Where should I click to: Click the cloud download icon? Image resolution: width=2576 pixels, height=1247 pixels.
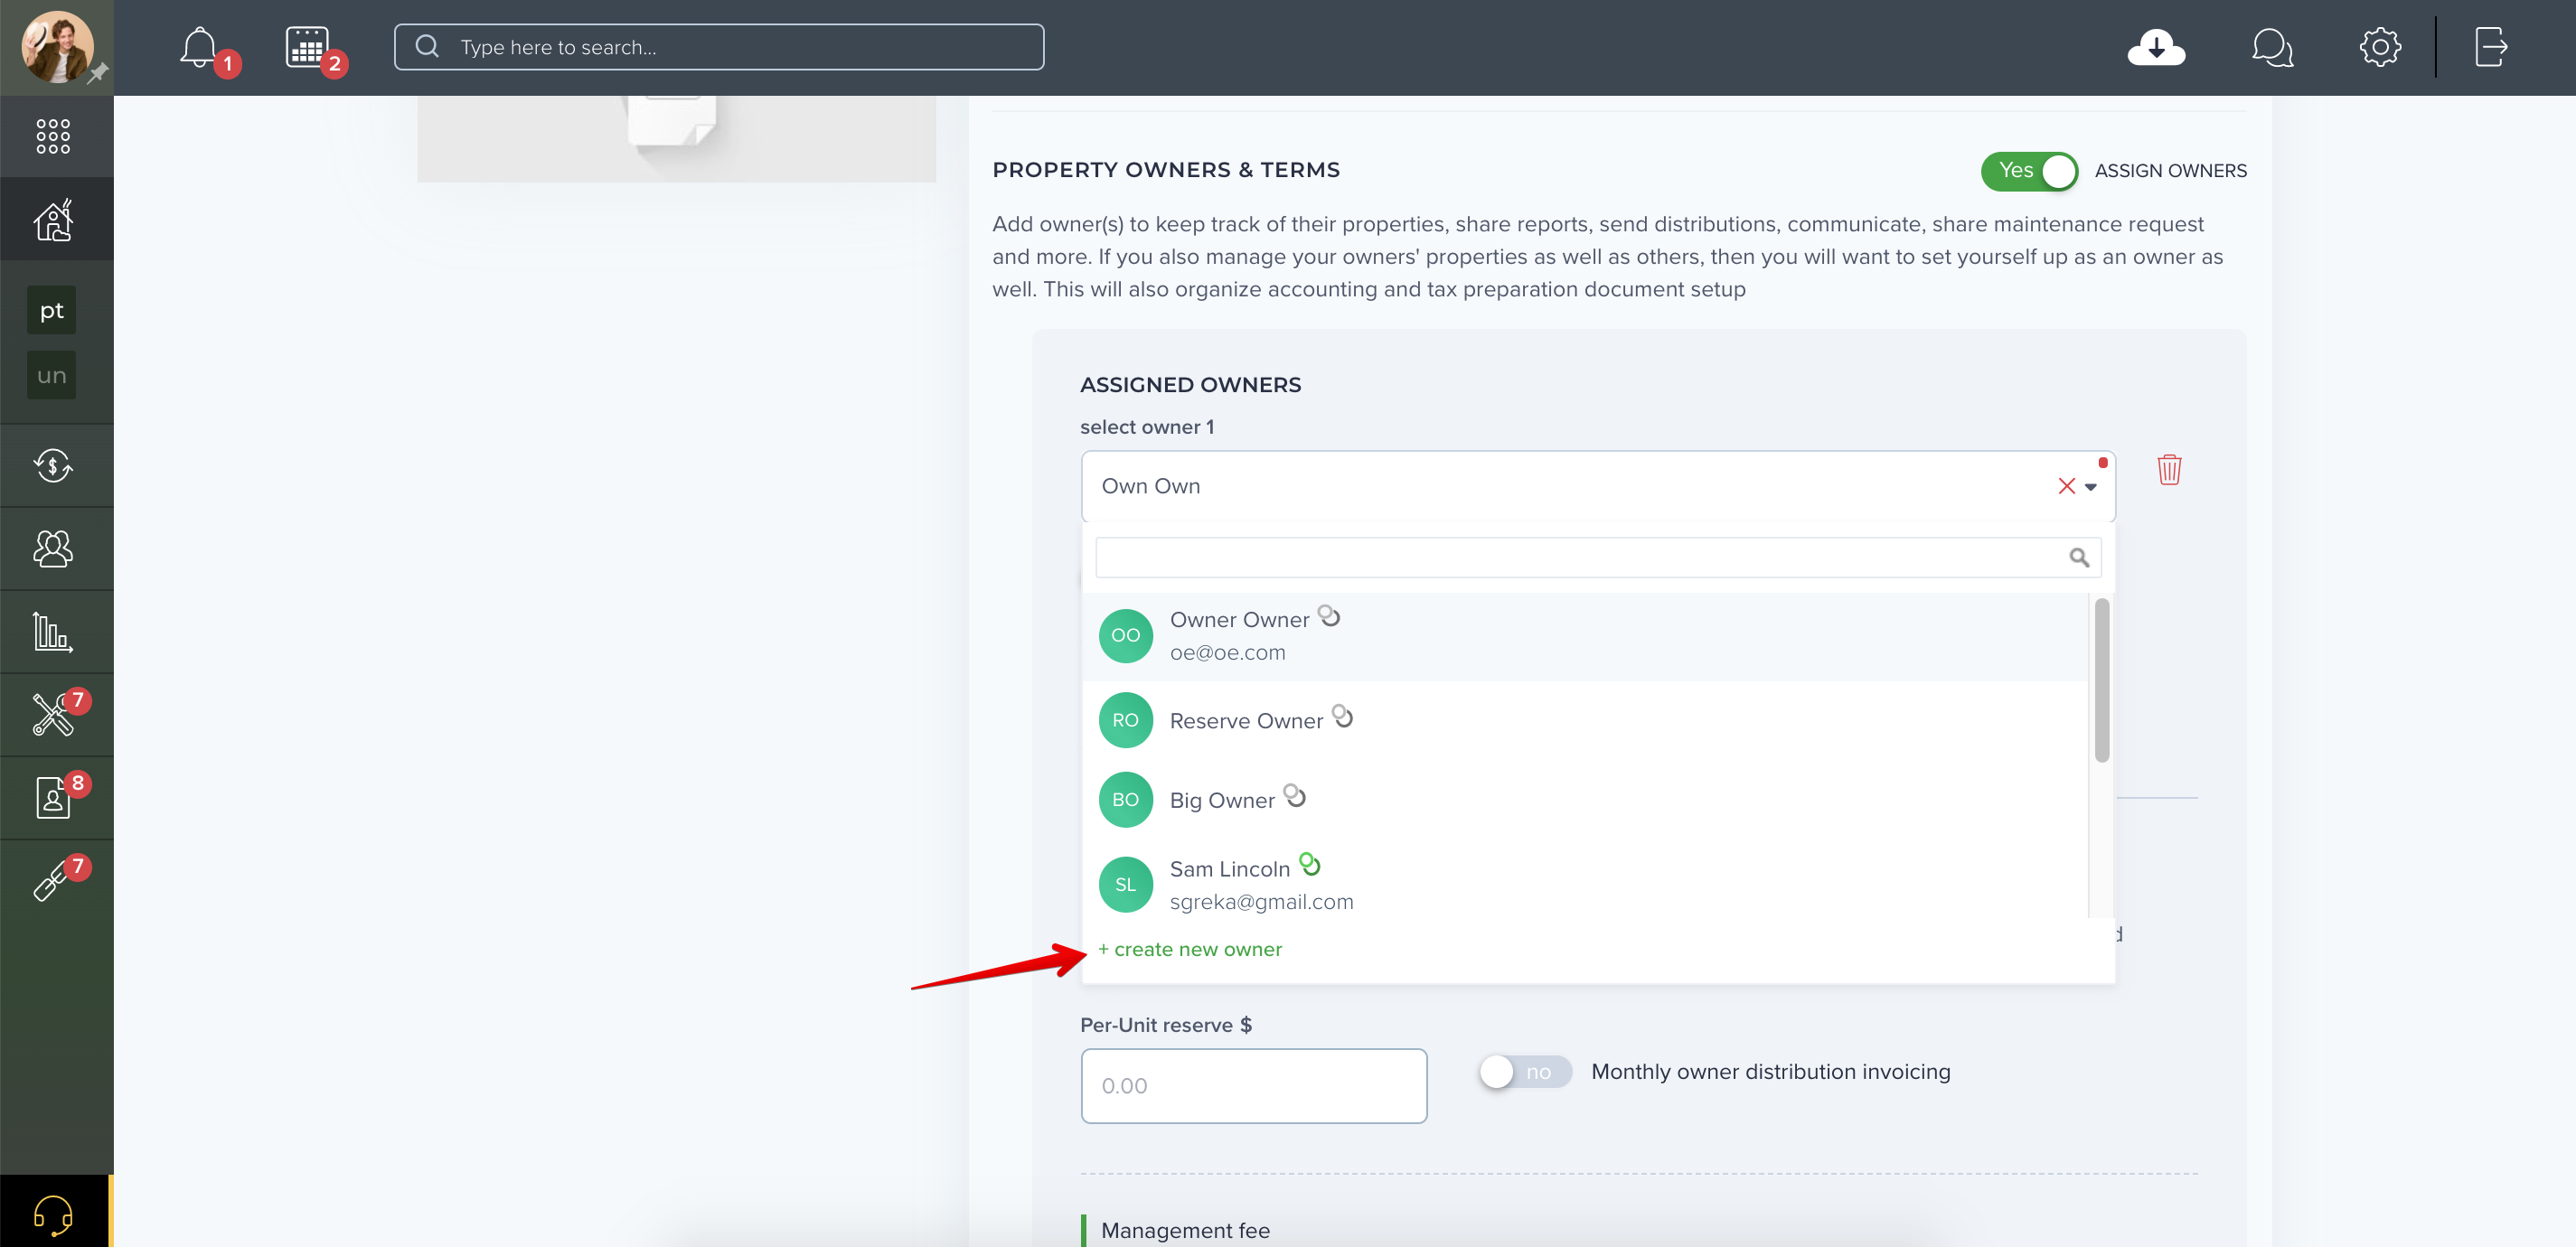pos(2156,47)
